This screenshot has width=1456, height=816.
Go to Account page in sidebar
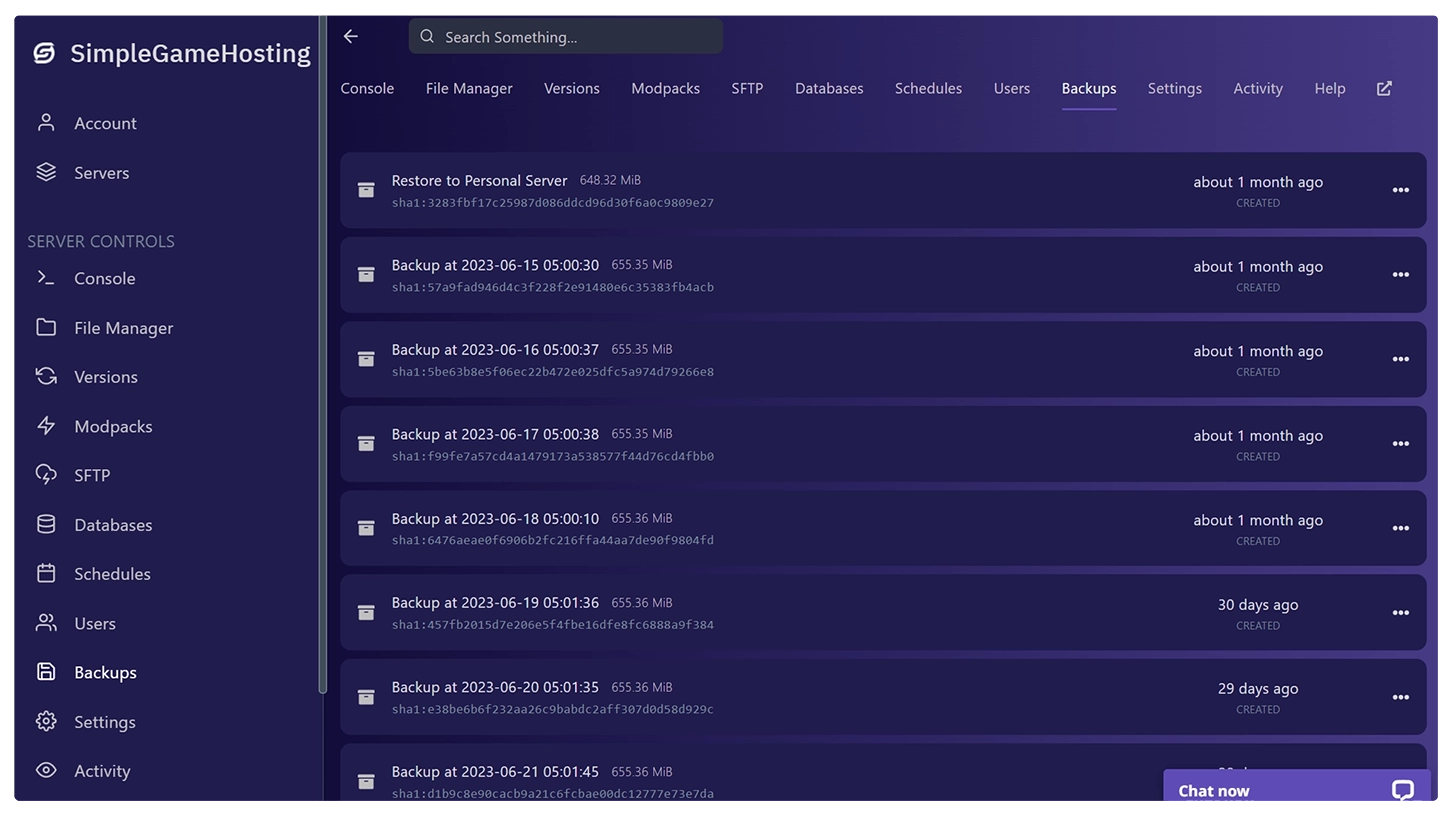(105, 123)
